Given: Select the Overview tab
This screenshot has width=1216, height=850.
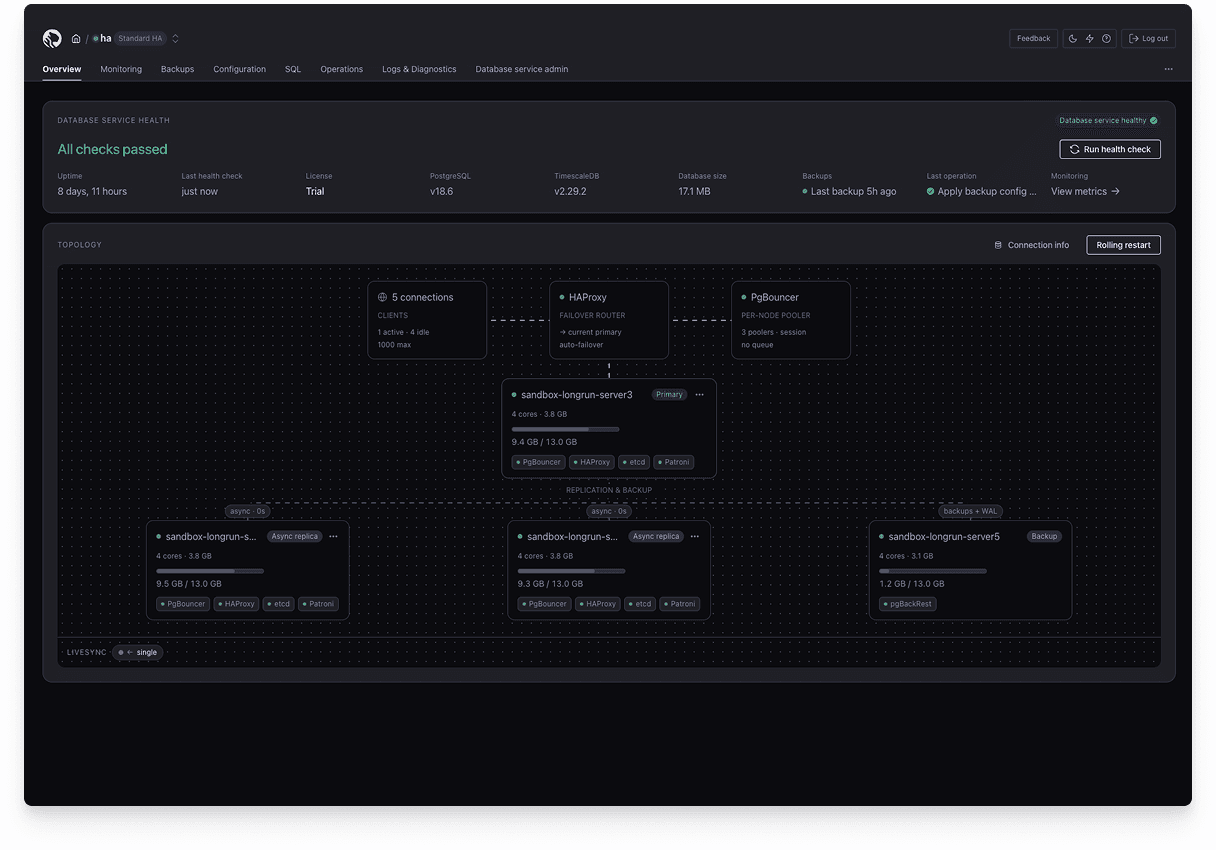Looking at the screenshot, I should tap(62, 69).
